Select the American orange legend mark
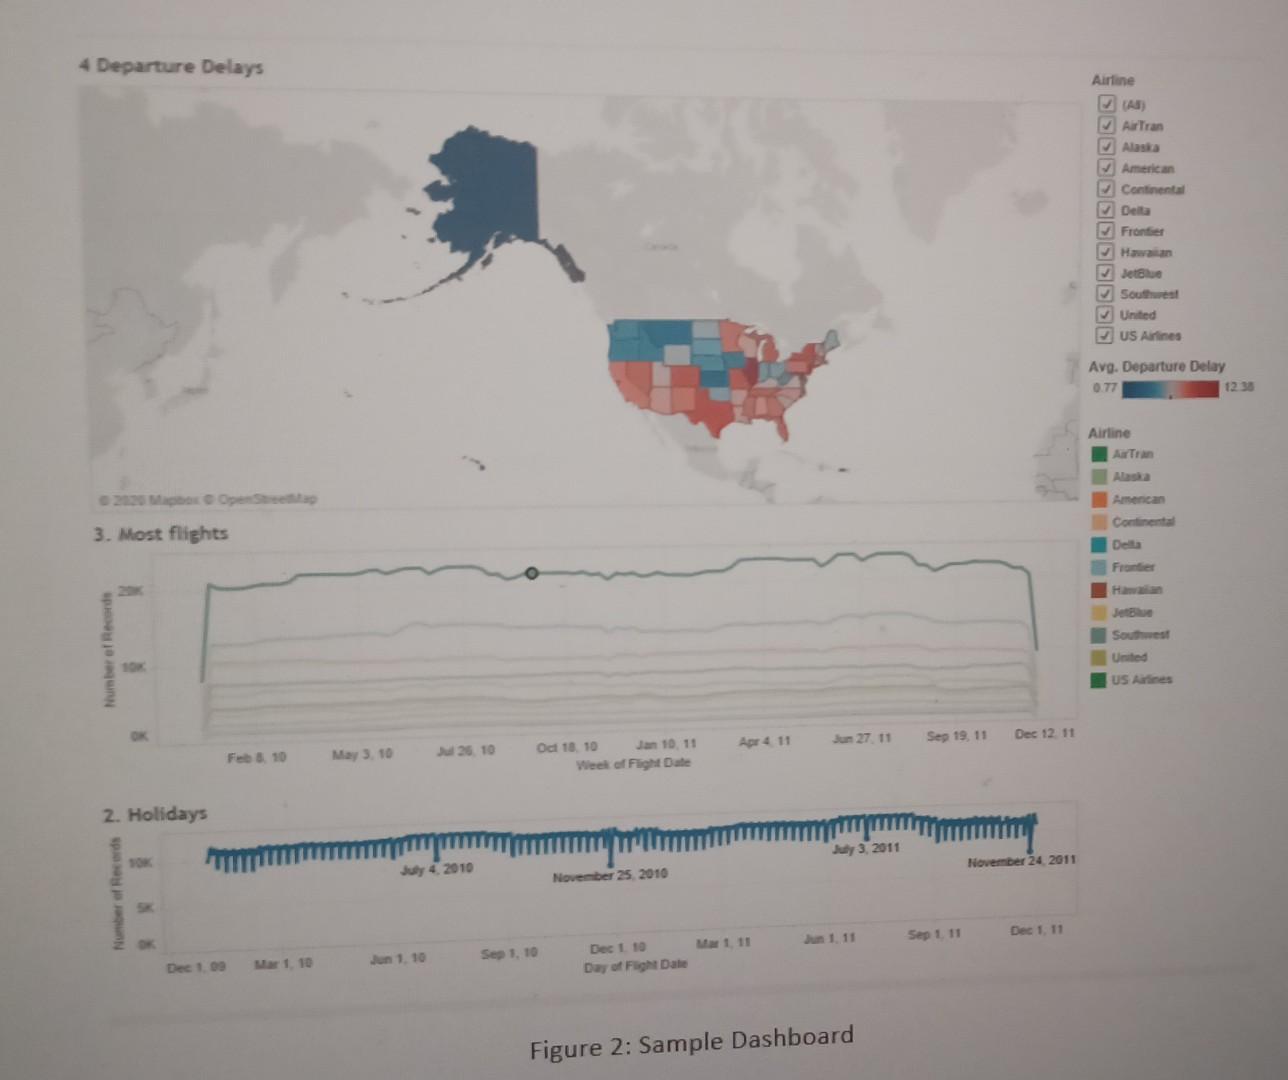1288x1080 pixels. coord(1103,499)
